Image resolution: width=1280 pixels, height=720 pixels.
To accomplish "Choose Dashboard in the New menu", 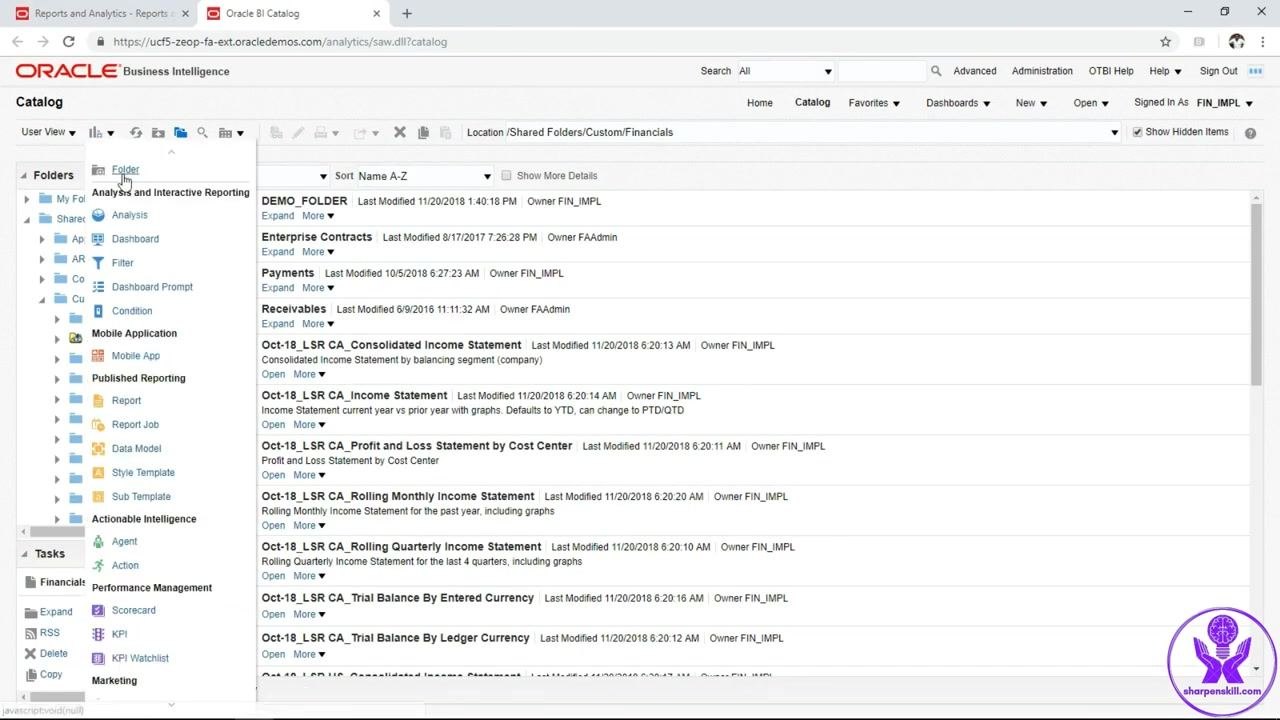I will (135, 239).
